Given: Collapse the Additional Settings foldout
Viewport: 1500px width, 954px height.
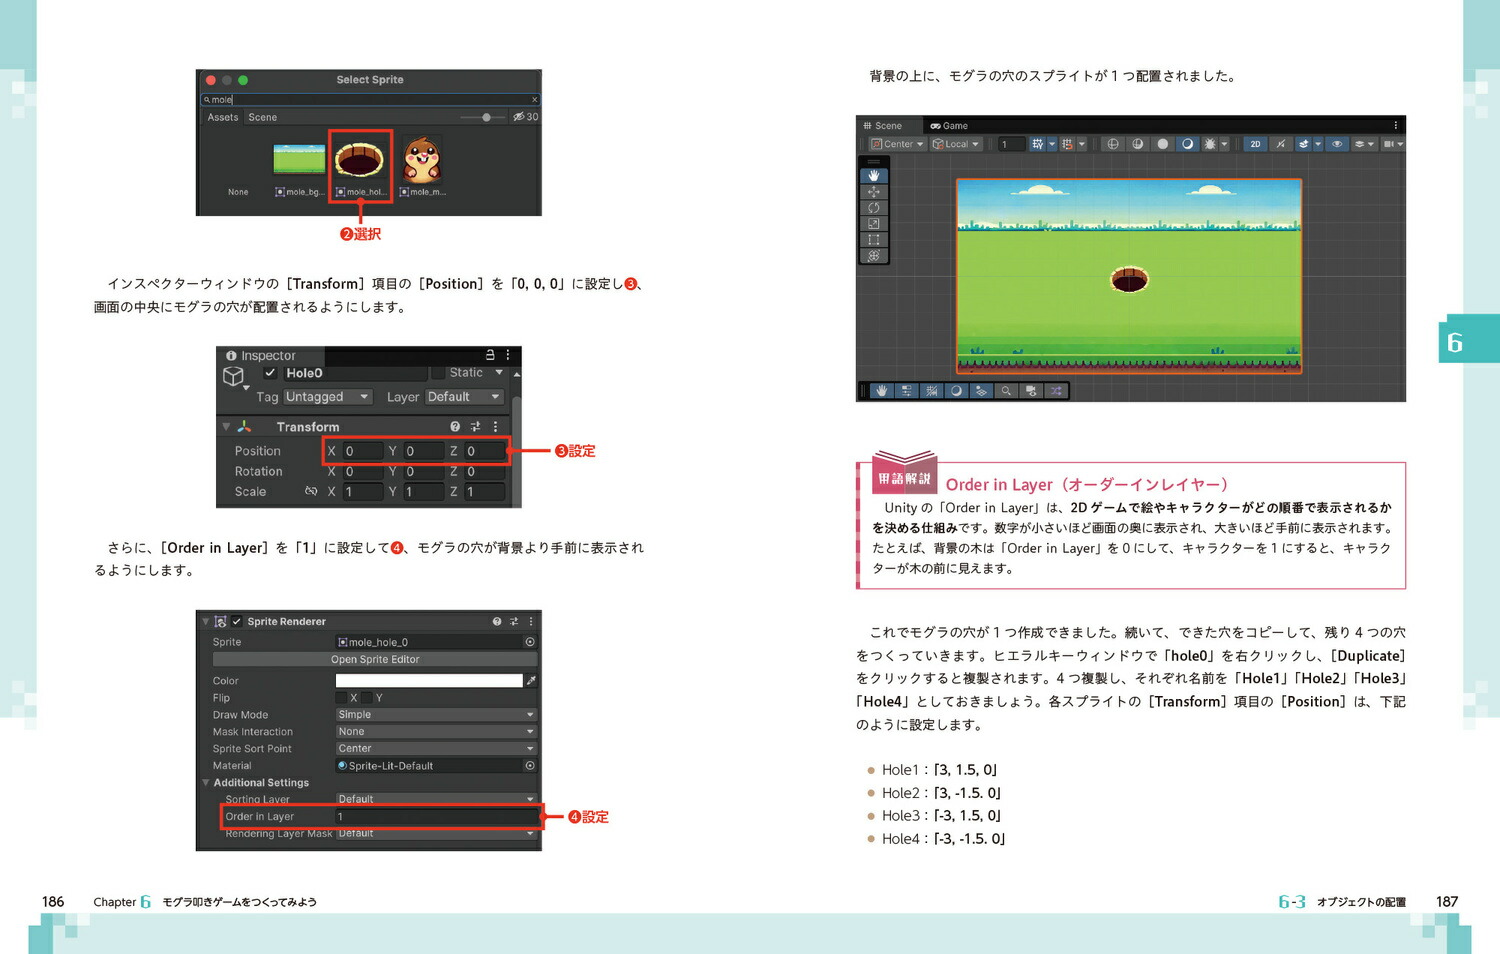Looking at the screenshot, I should pyautogui.click(x=206, y=783).
